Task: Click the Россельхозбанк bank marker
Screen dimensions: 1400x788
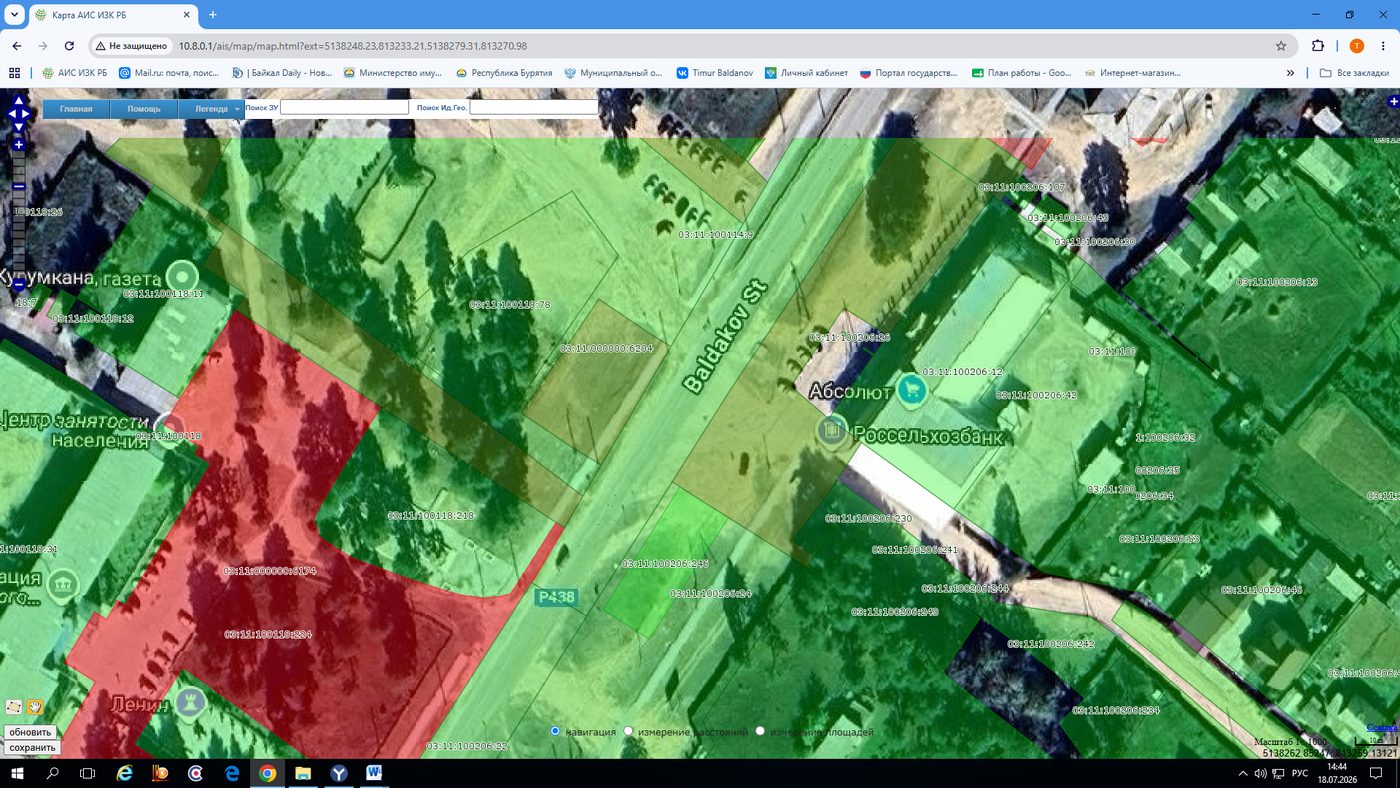Action: point(832,432)
